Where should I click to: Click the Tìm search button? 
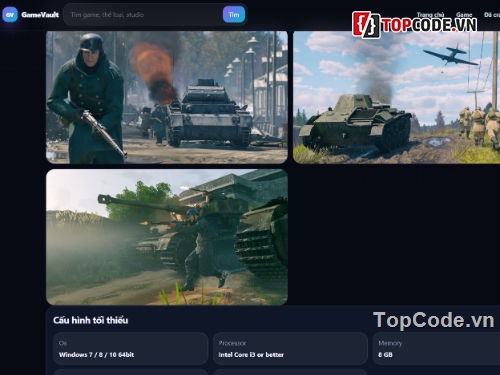point(234,15)
